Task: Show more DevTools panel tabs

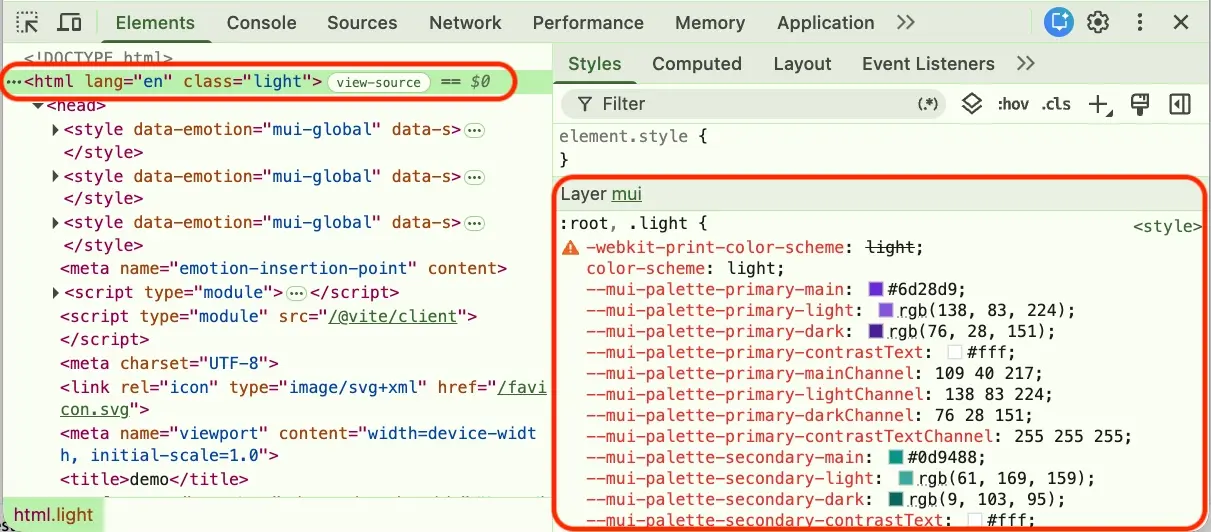Action: tap(905, 22)
